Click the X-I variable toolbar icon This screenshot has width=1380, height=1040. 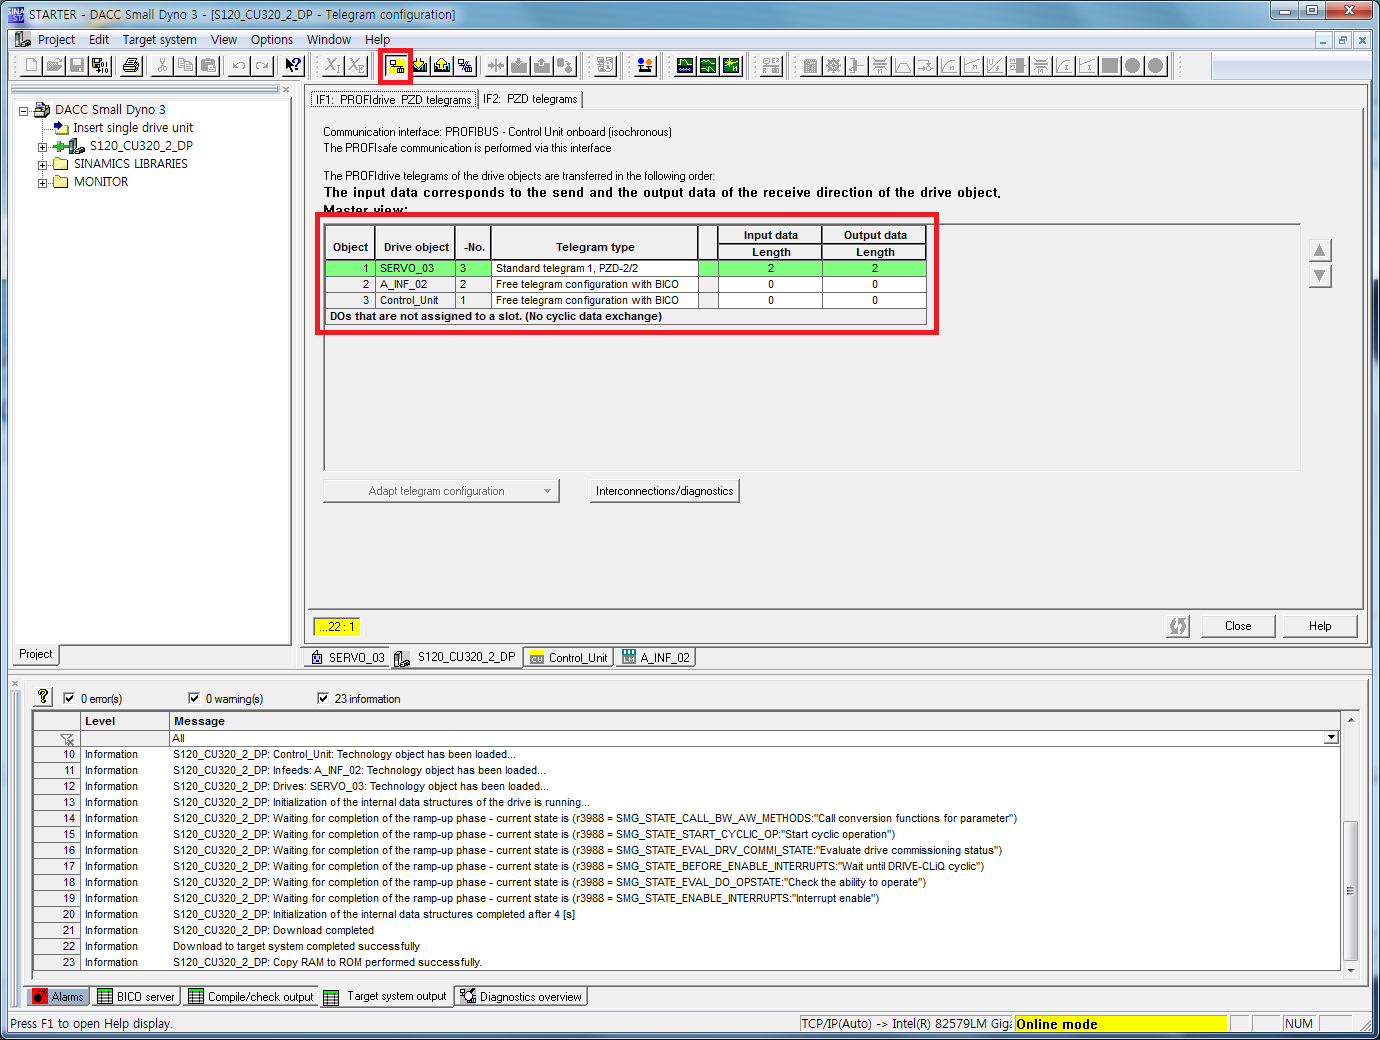[333, 66]
